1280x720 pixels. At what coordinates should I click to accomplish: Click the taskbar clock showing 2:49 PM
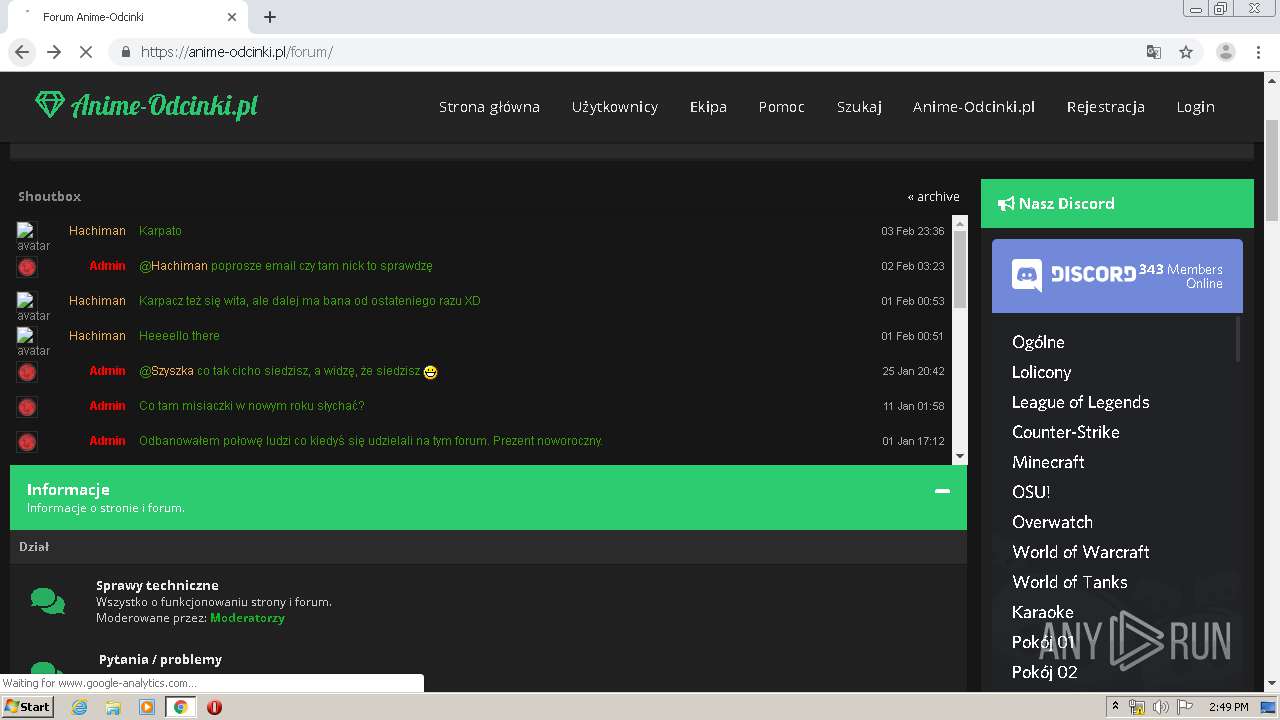tap(1228, 707)
